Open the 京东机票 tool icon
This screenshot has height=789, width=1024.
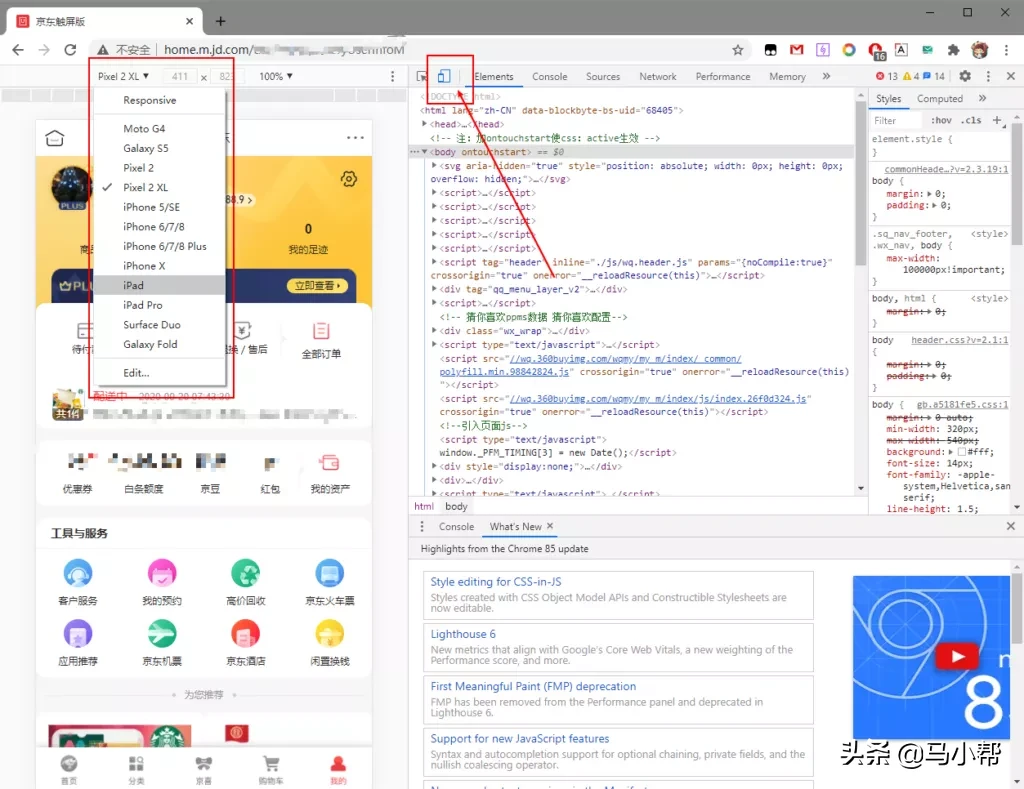click(162, 634)
